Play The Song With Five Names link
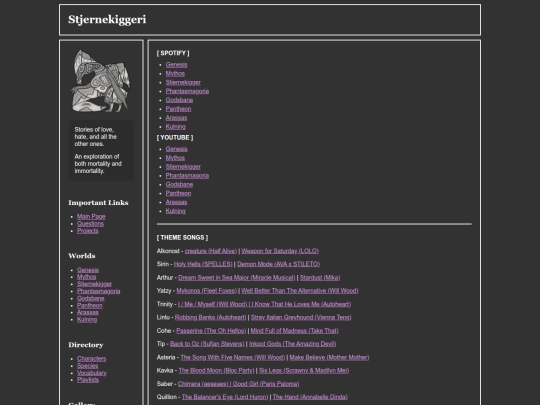The height and width of the screenshot is (405, 540). coord(232,357)
